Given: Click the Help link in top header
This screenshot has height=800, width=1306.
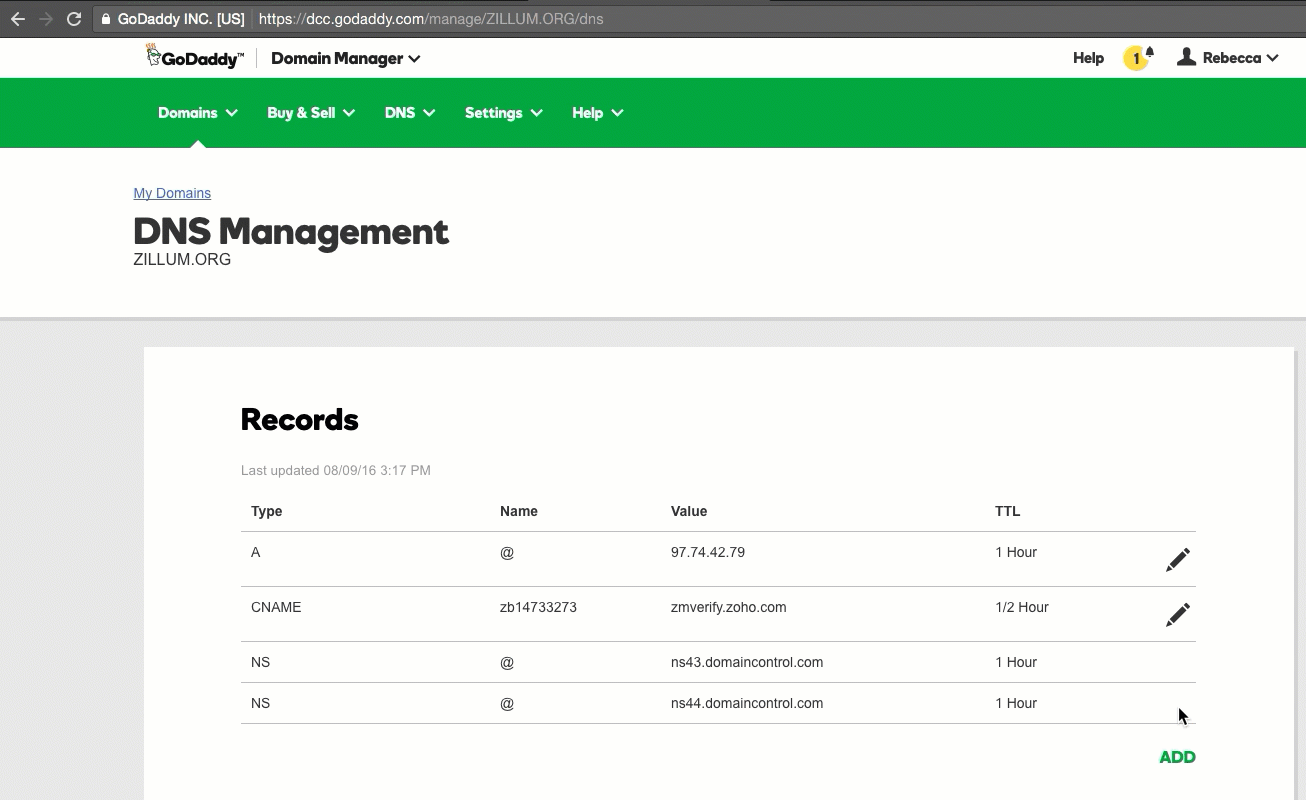Looking at the screenshot, I should point(1088,58).
